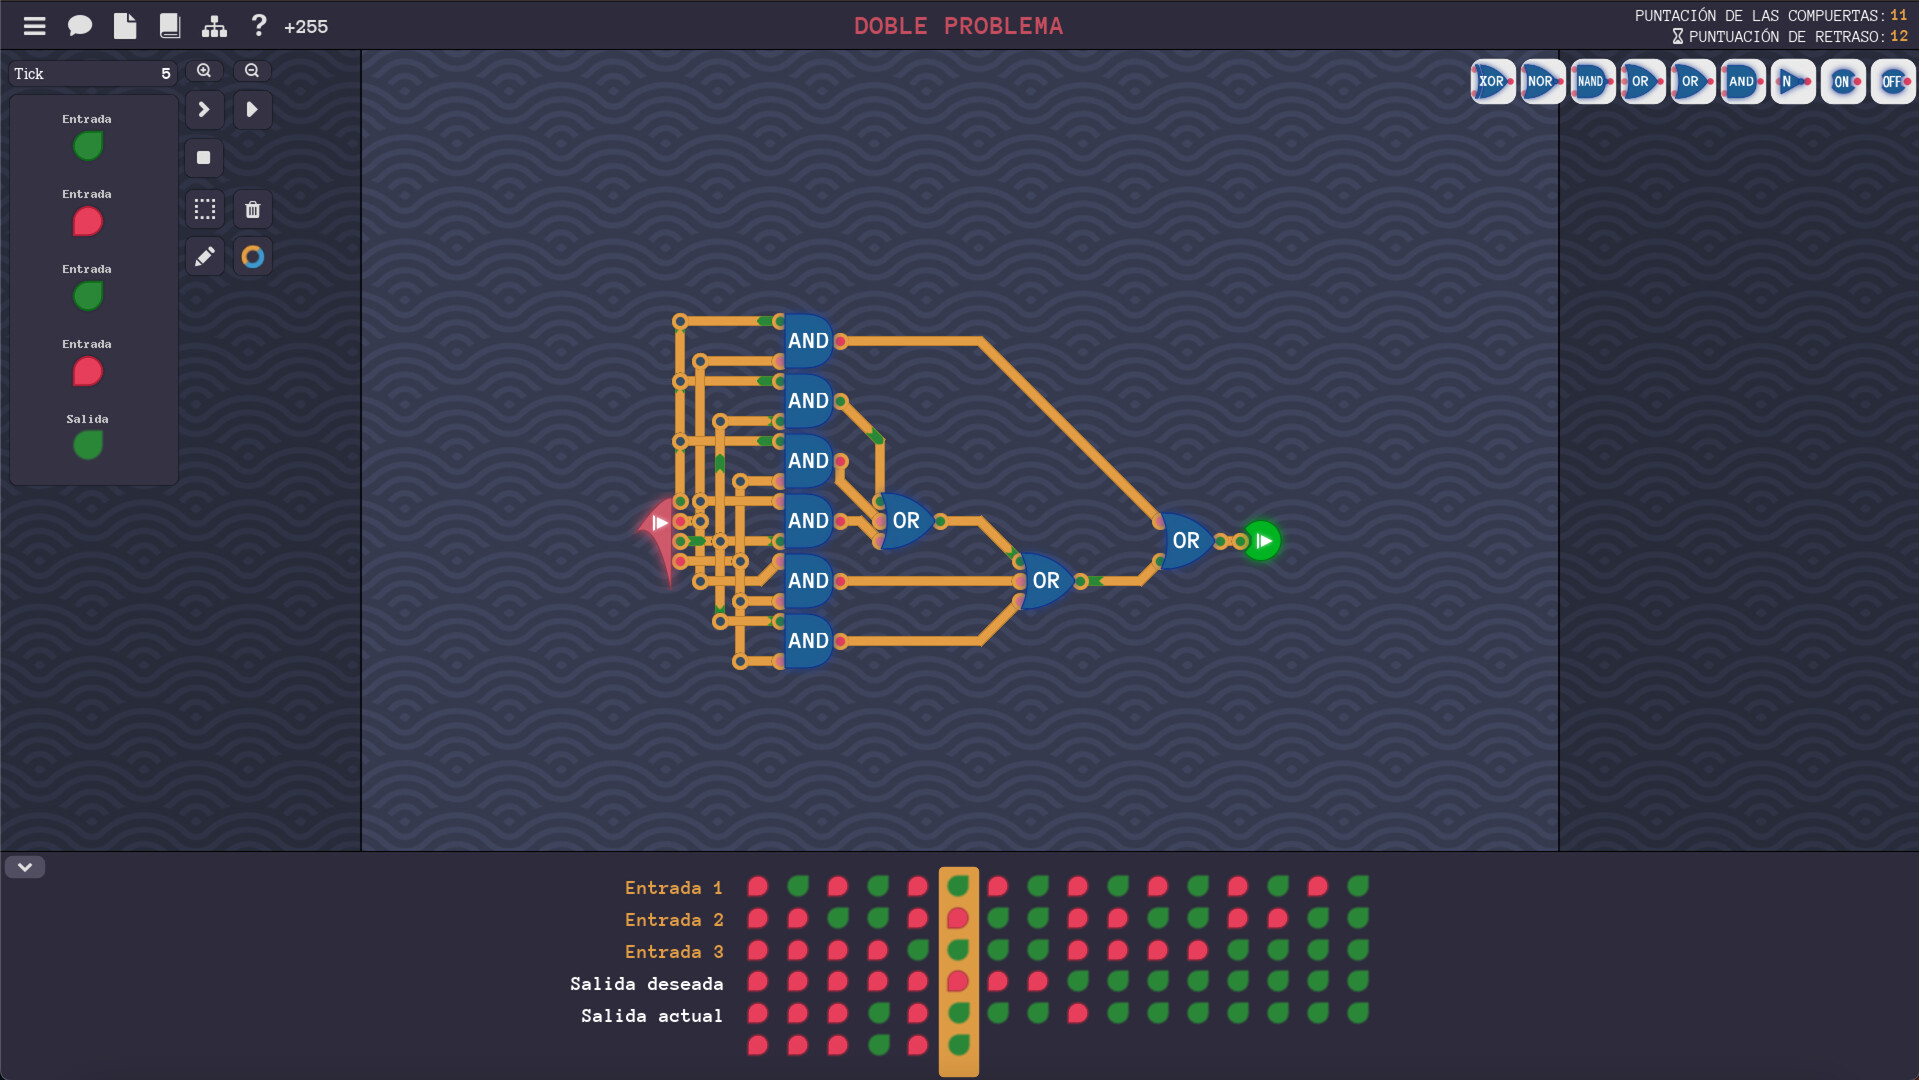Select the NOT (N) gate component
1919x1080 pixels.
(1791, 81)
